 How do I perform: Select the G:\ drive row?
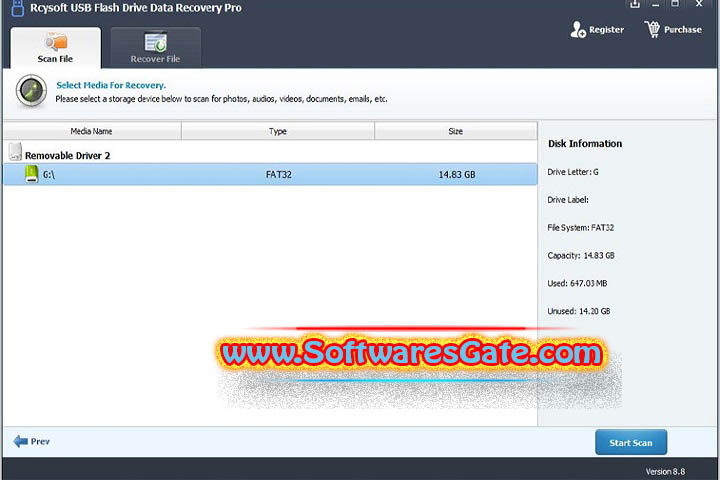[x=270, y=175]
